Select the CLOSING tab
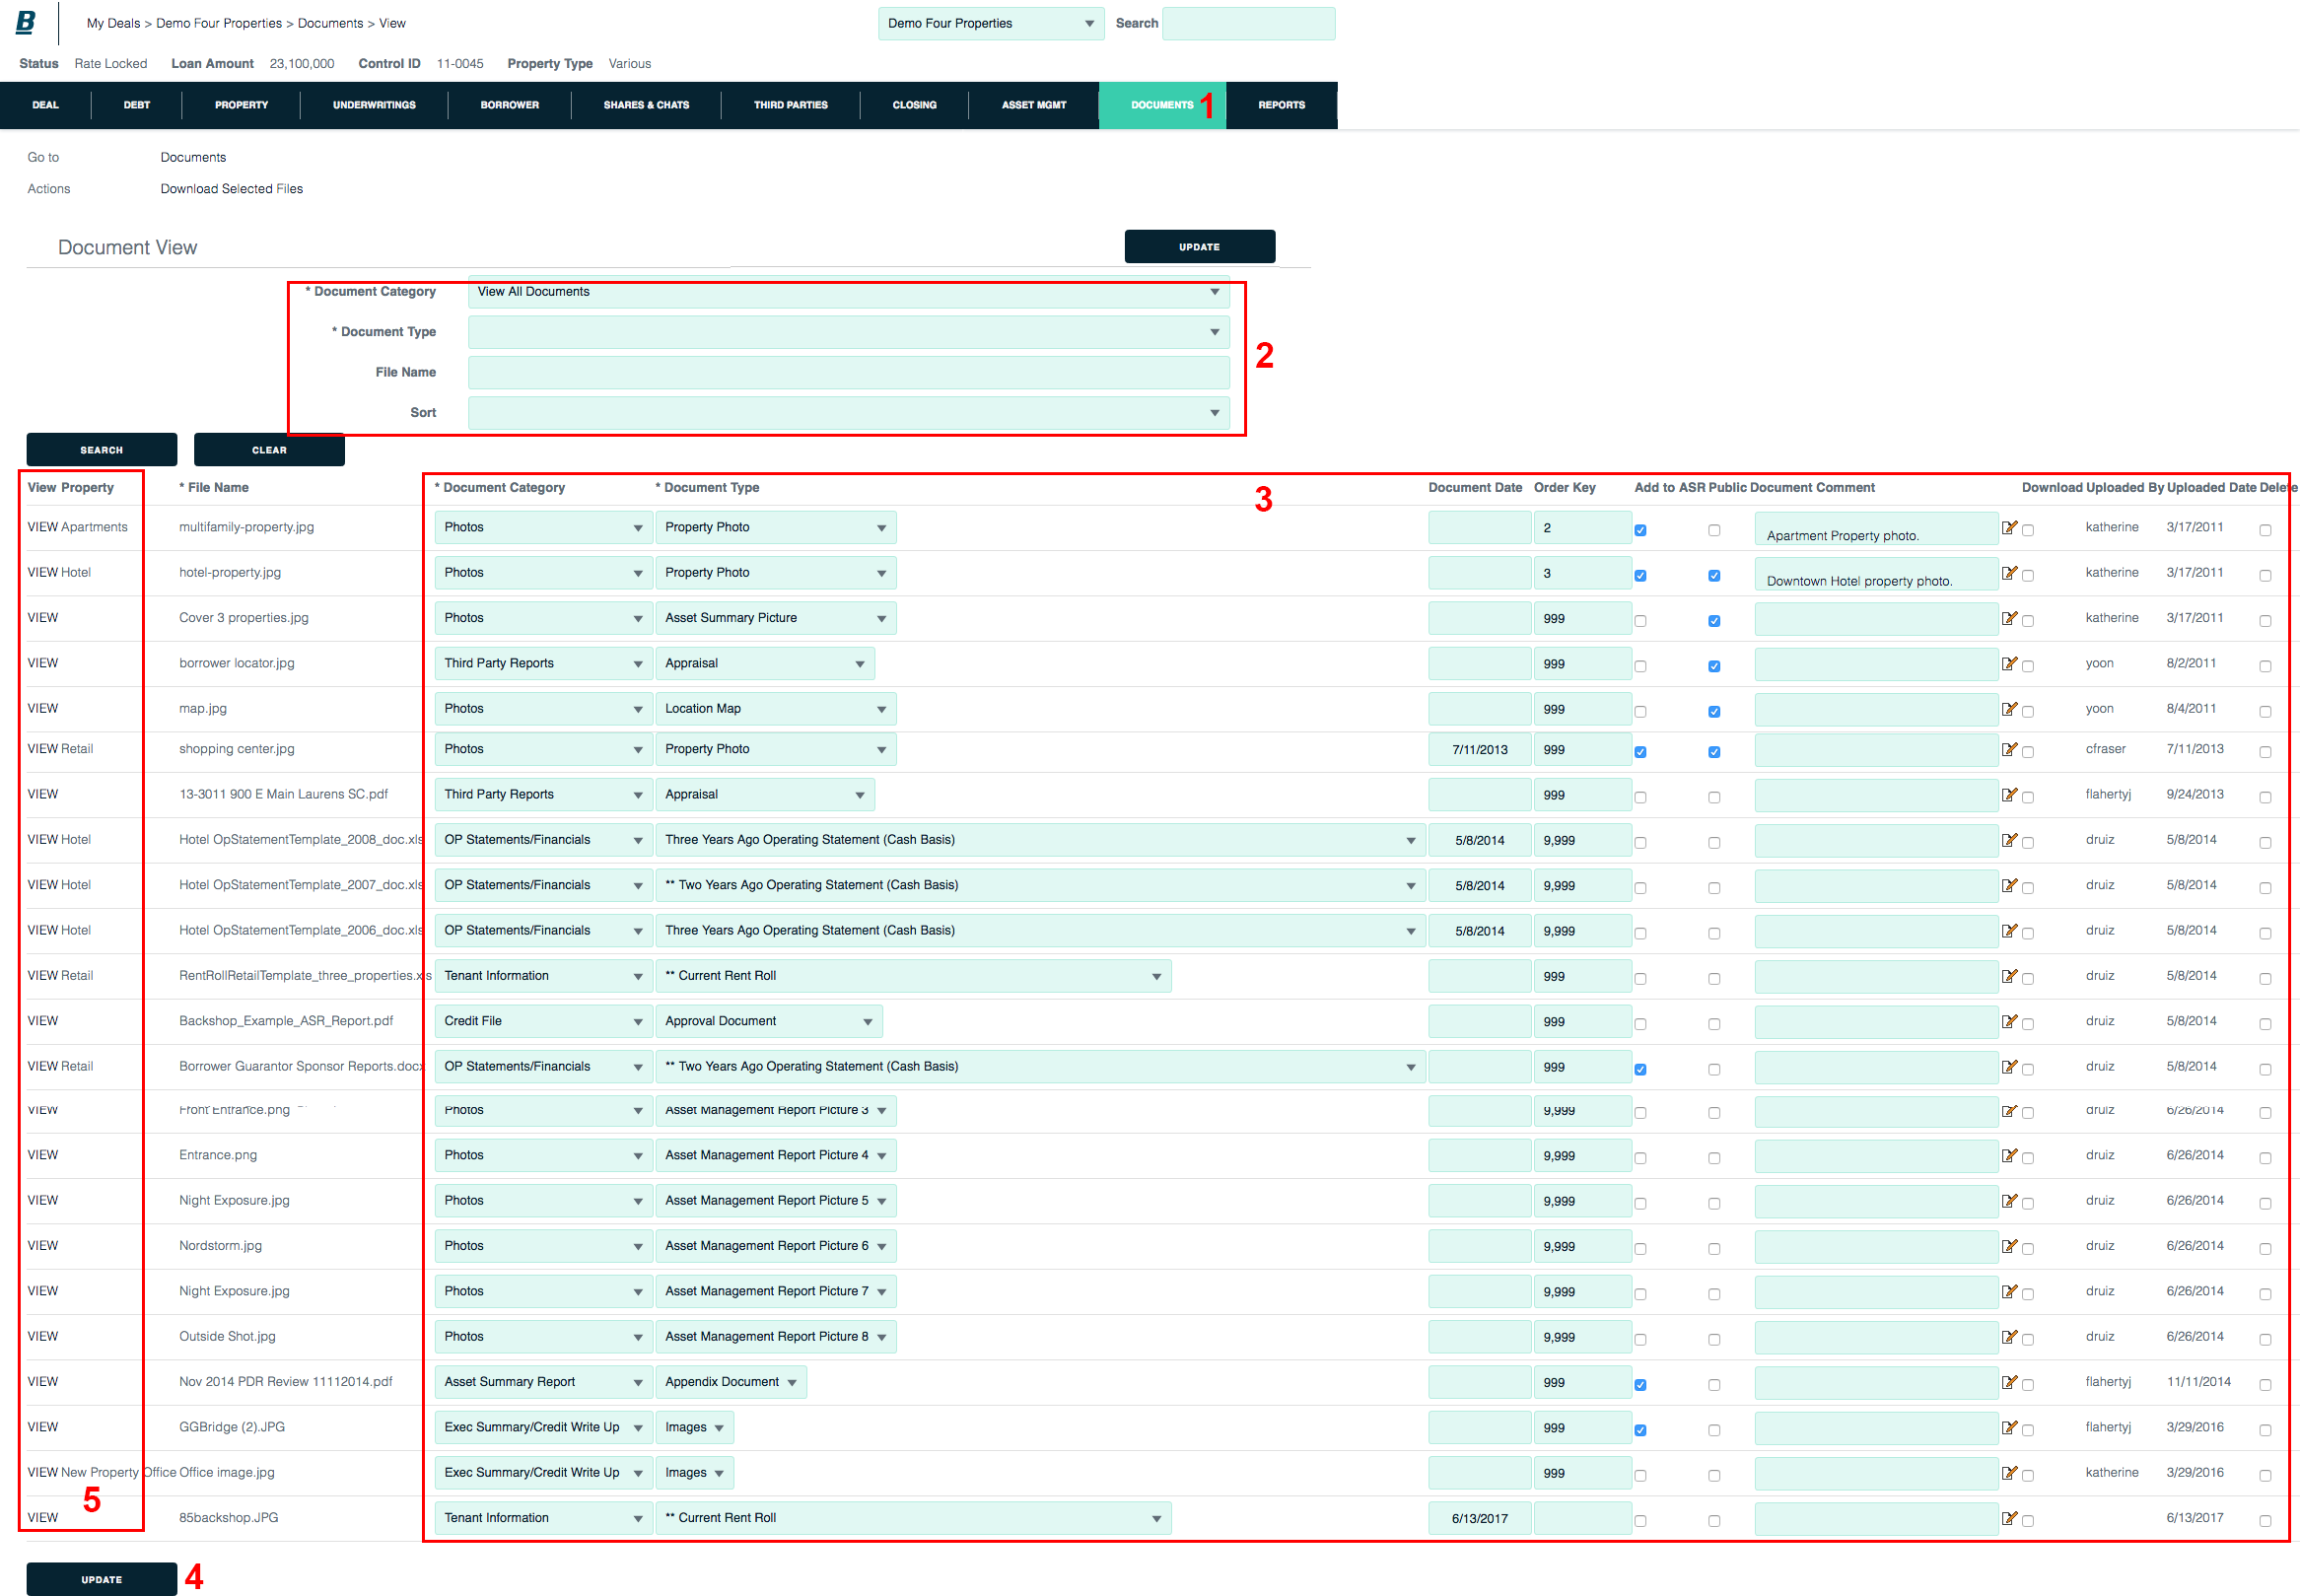 coord(914,105)
